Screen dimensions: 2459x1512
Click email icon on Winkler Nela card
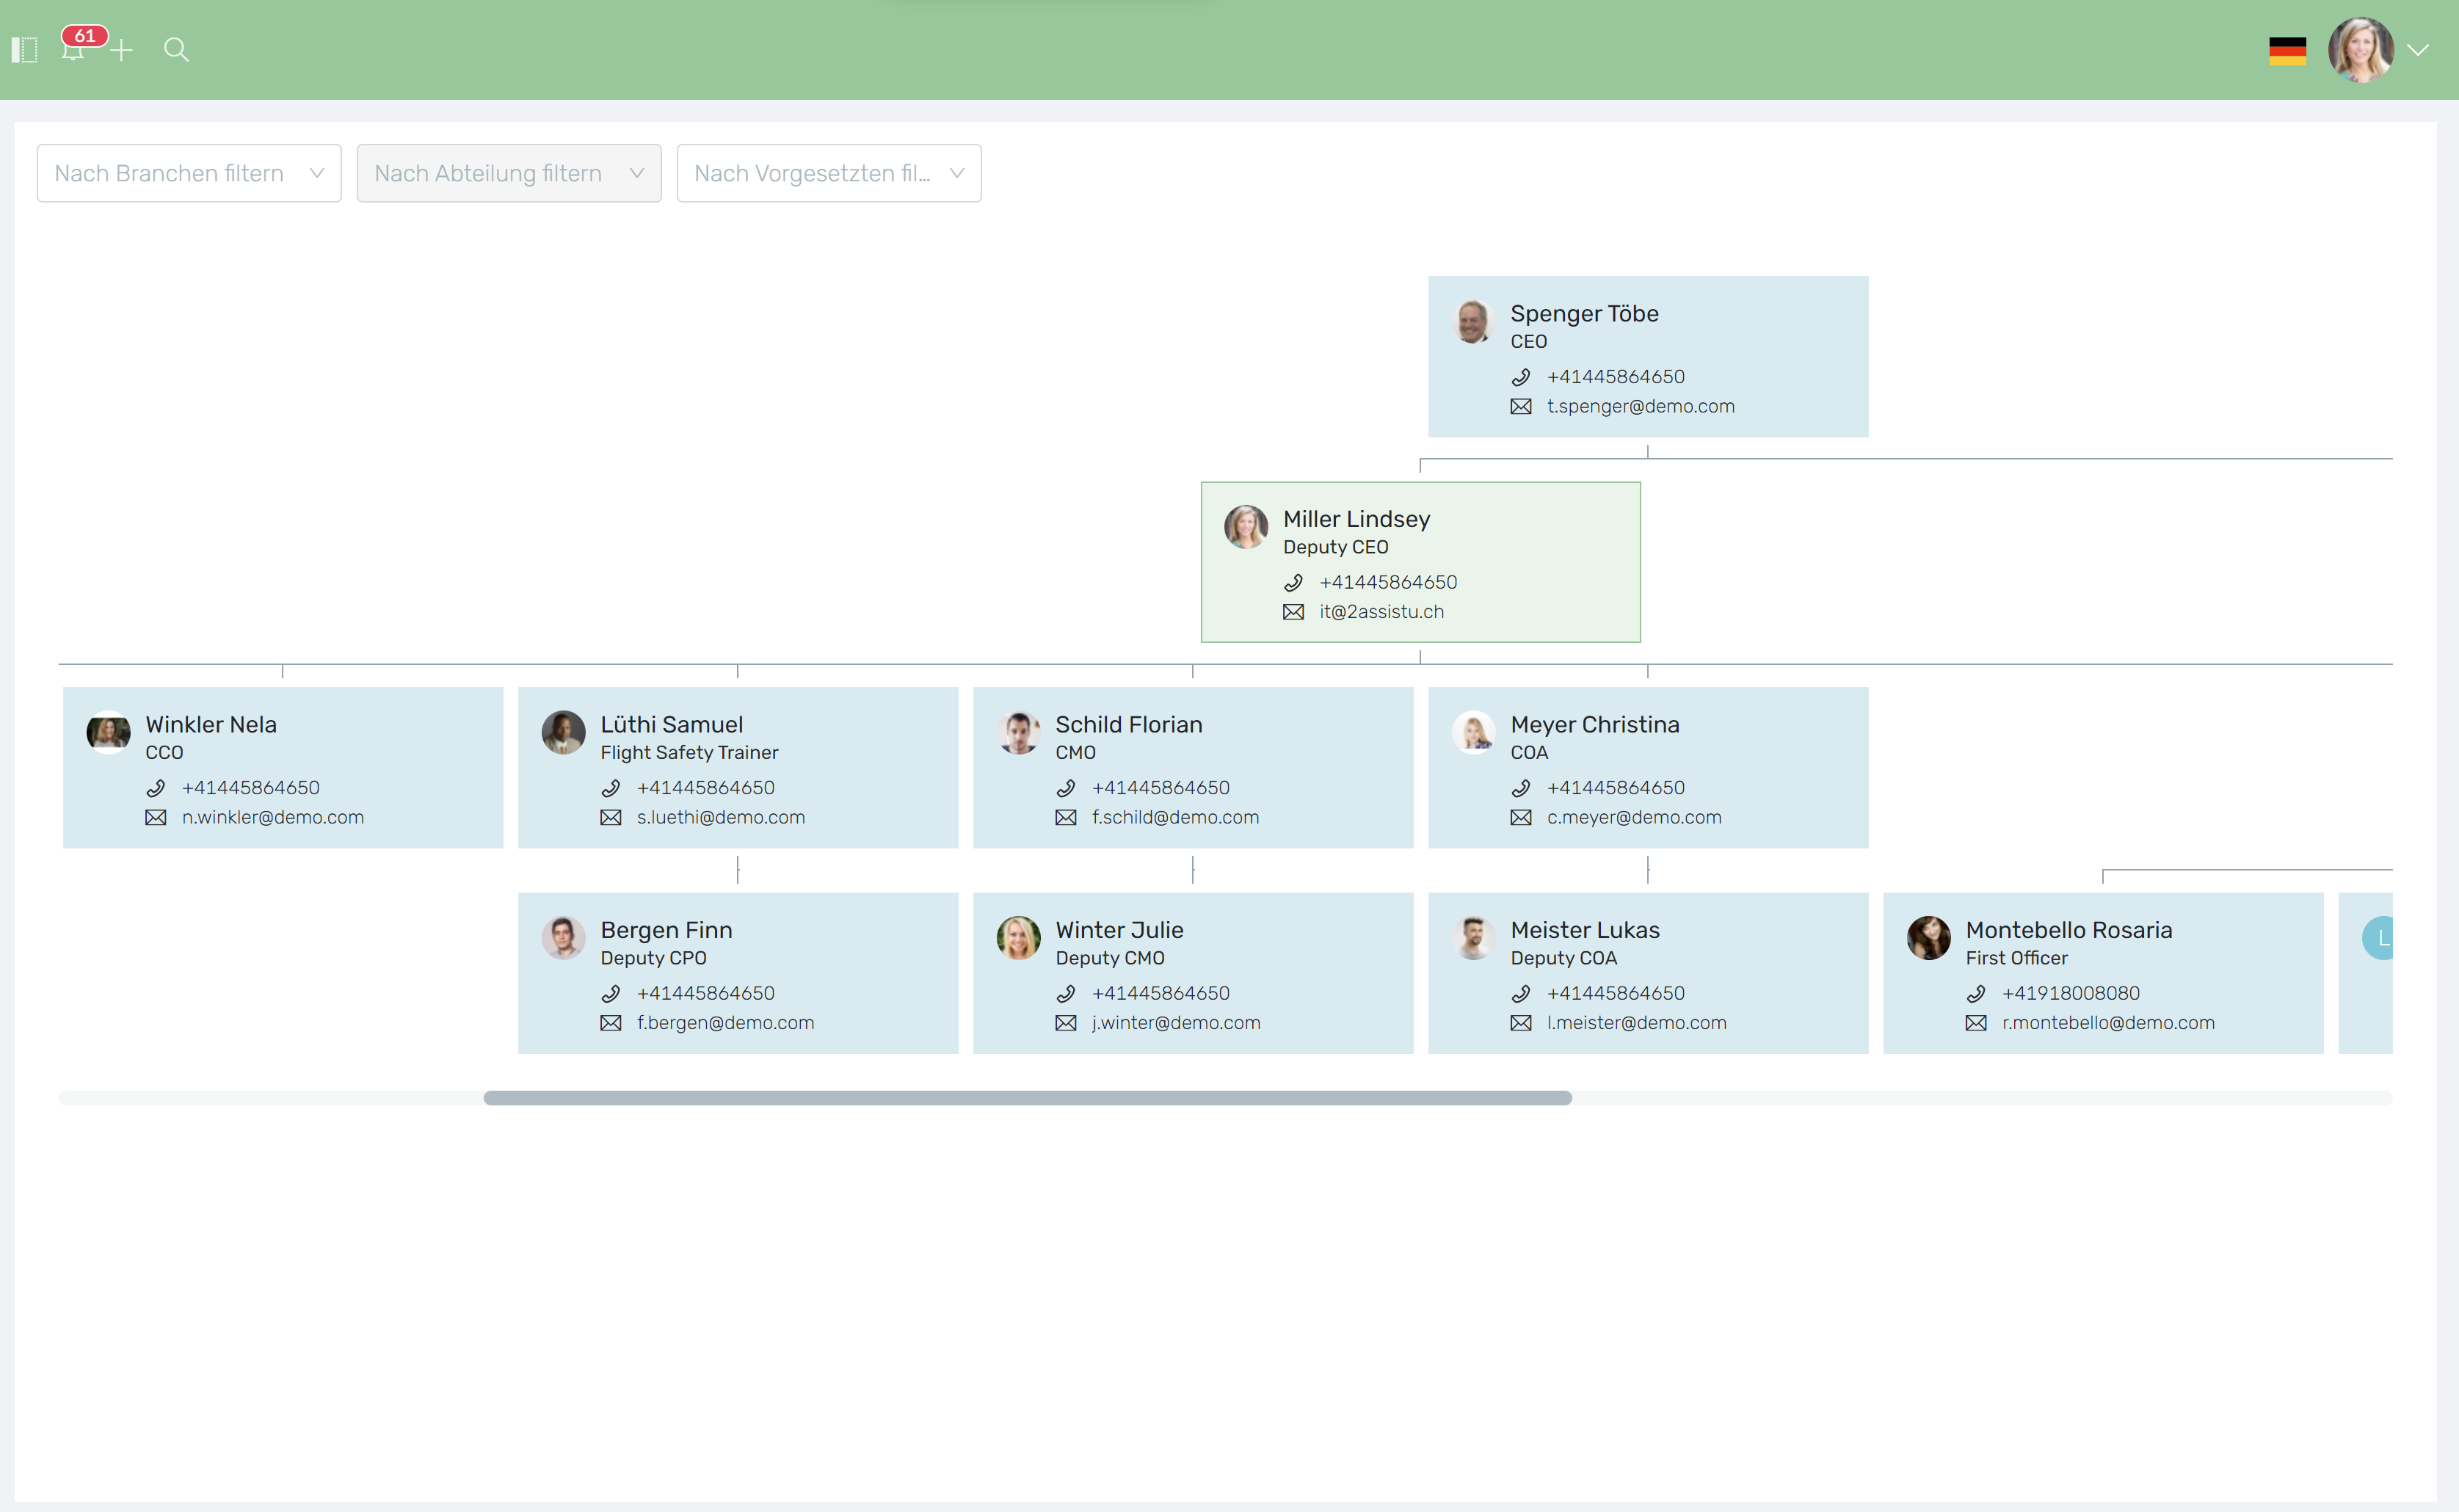point(155,818)
